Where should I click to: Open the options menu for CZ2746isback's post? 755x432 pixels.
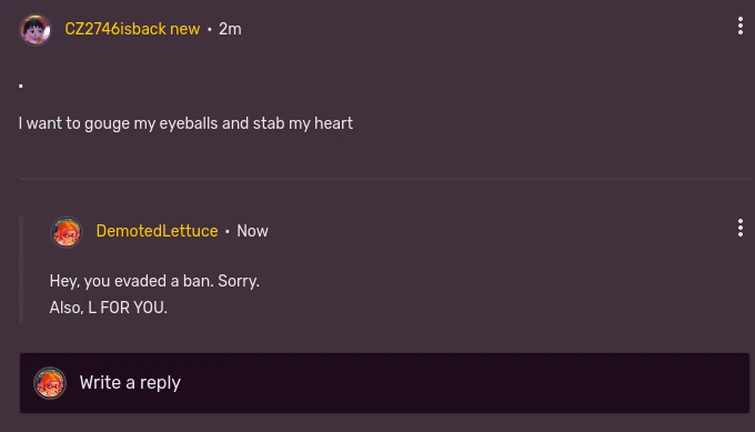point(740,27)
